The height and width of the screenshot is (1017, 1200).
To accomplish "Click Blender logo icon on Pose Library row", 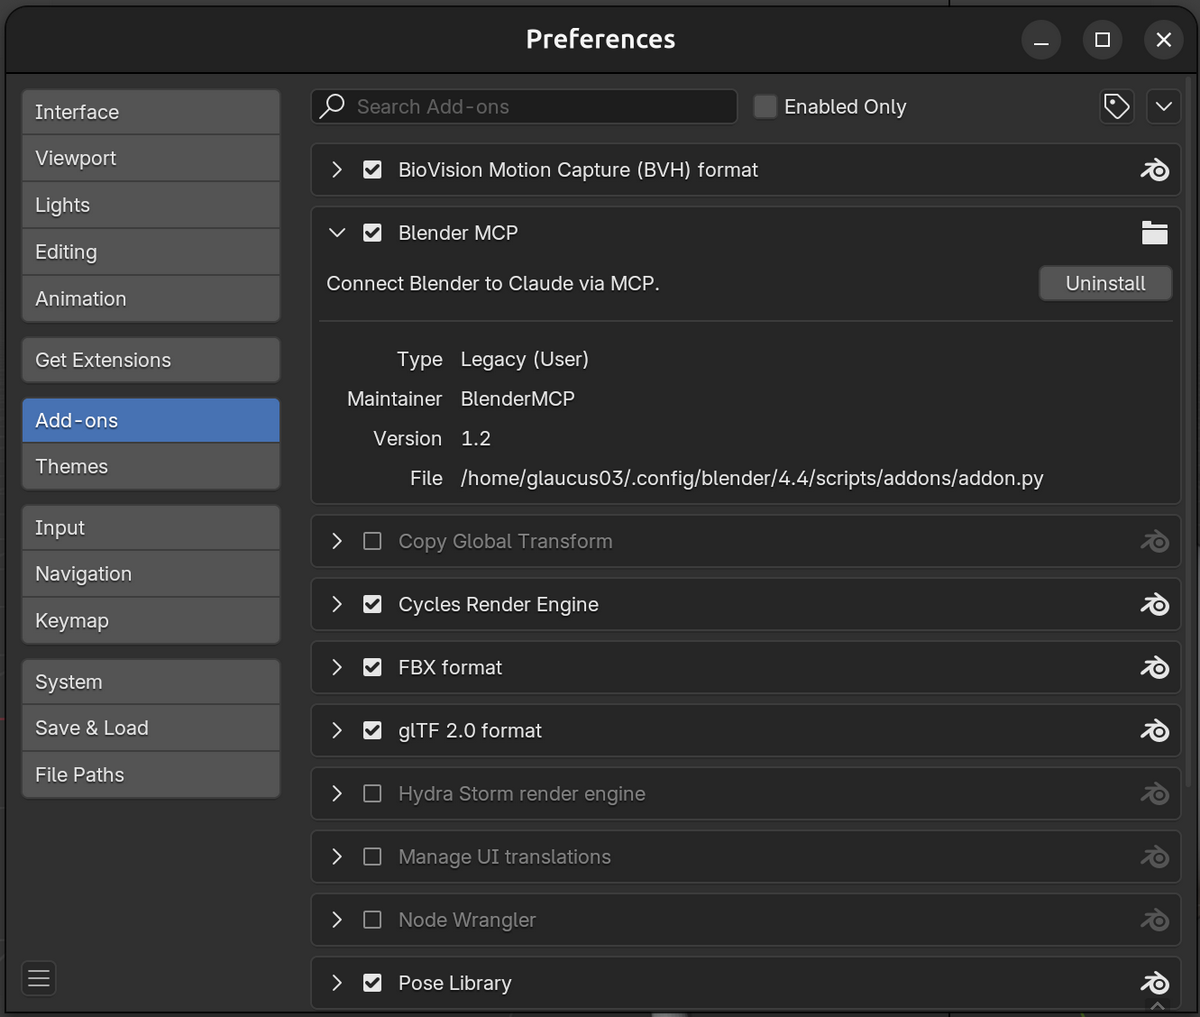I will 1154,982.
